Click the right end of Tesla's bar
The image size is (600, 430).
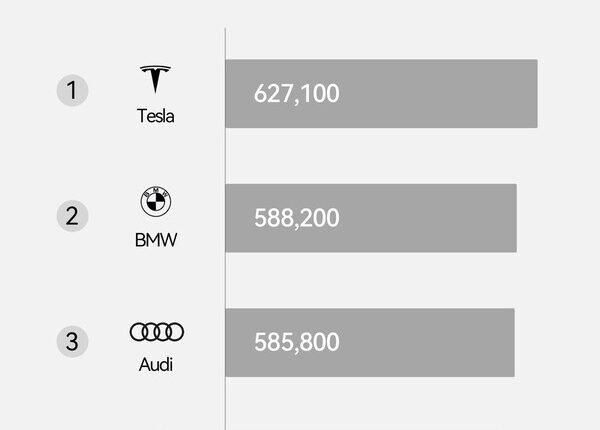(532, 94)
